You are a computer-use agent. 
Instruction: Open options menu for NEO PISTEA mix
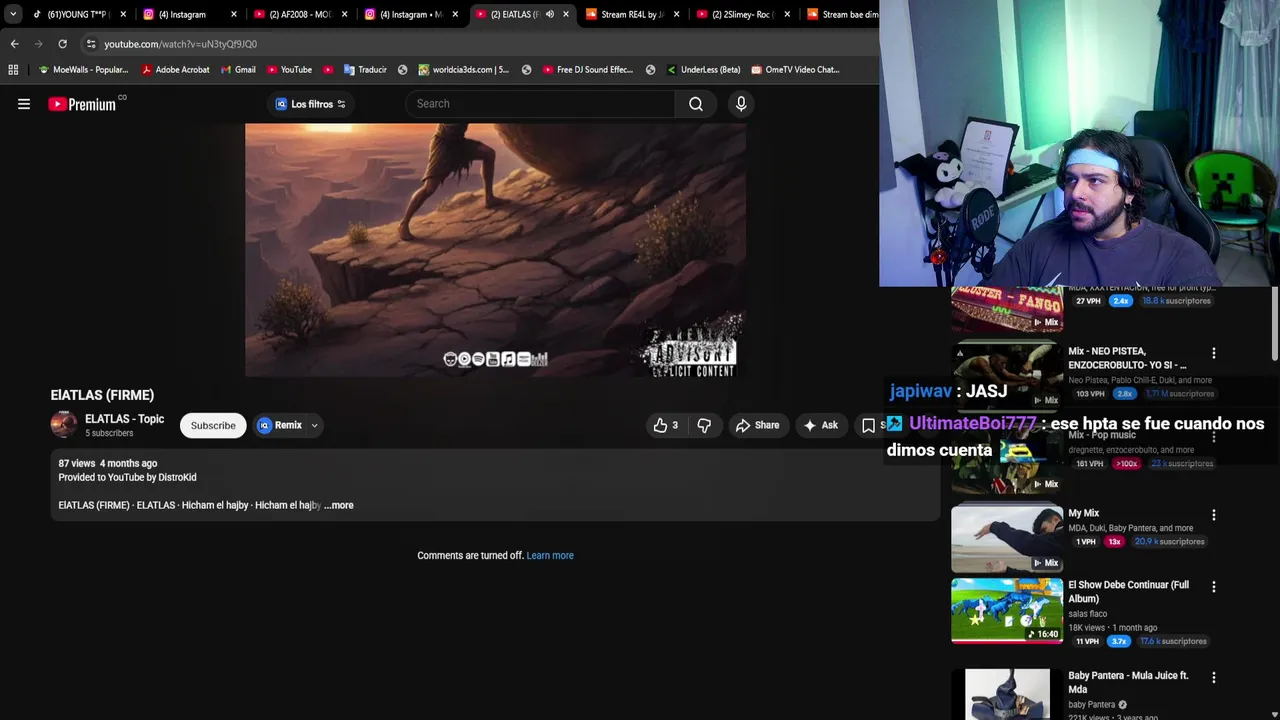point(1214,353)
